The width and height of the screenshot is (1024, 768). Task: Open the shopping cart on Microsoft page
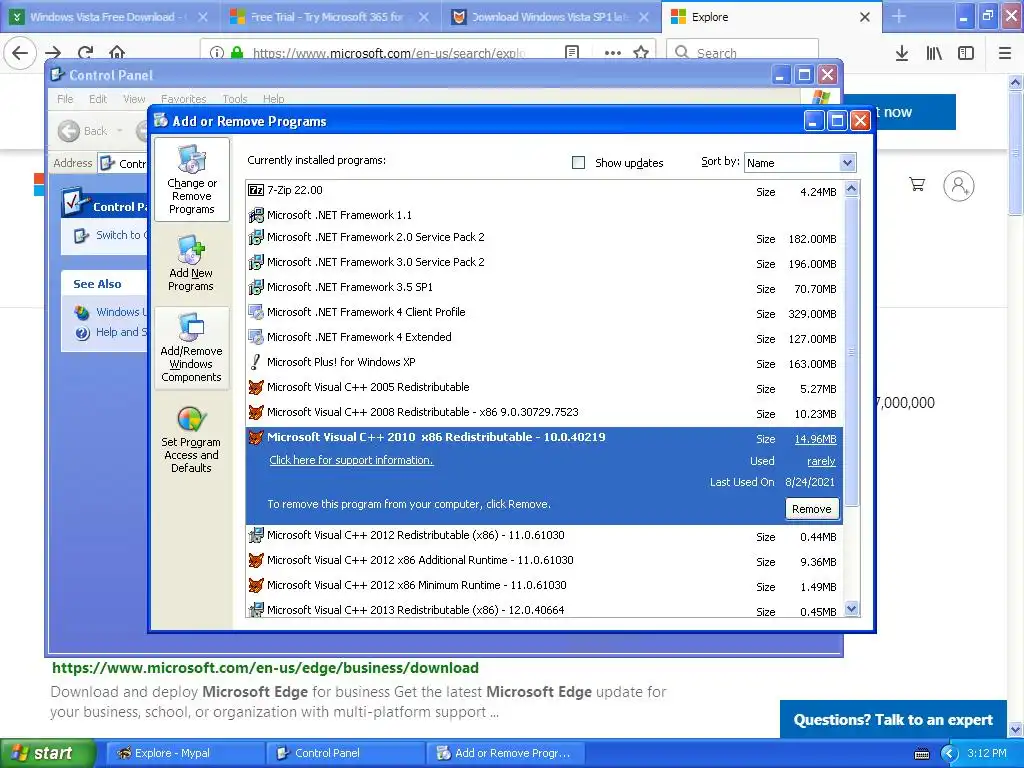click(917, 185)
